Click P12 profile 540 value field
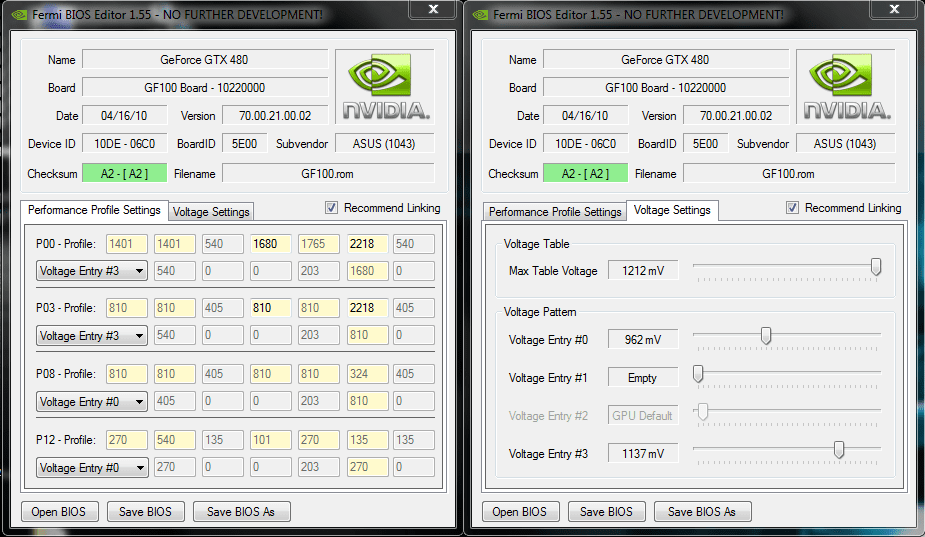This screenshot has width=925, height=537. (x=175, y=440)
